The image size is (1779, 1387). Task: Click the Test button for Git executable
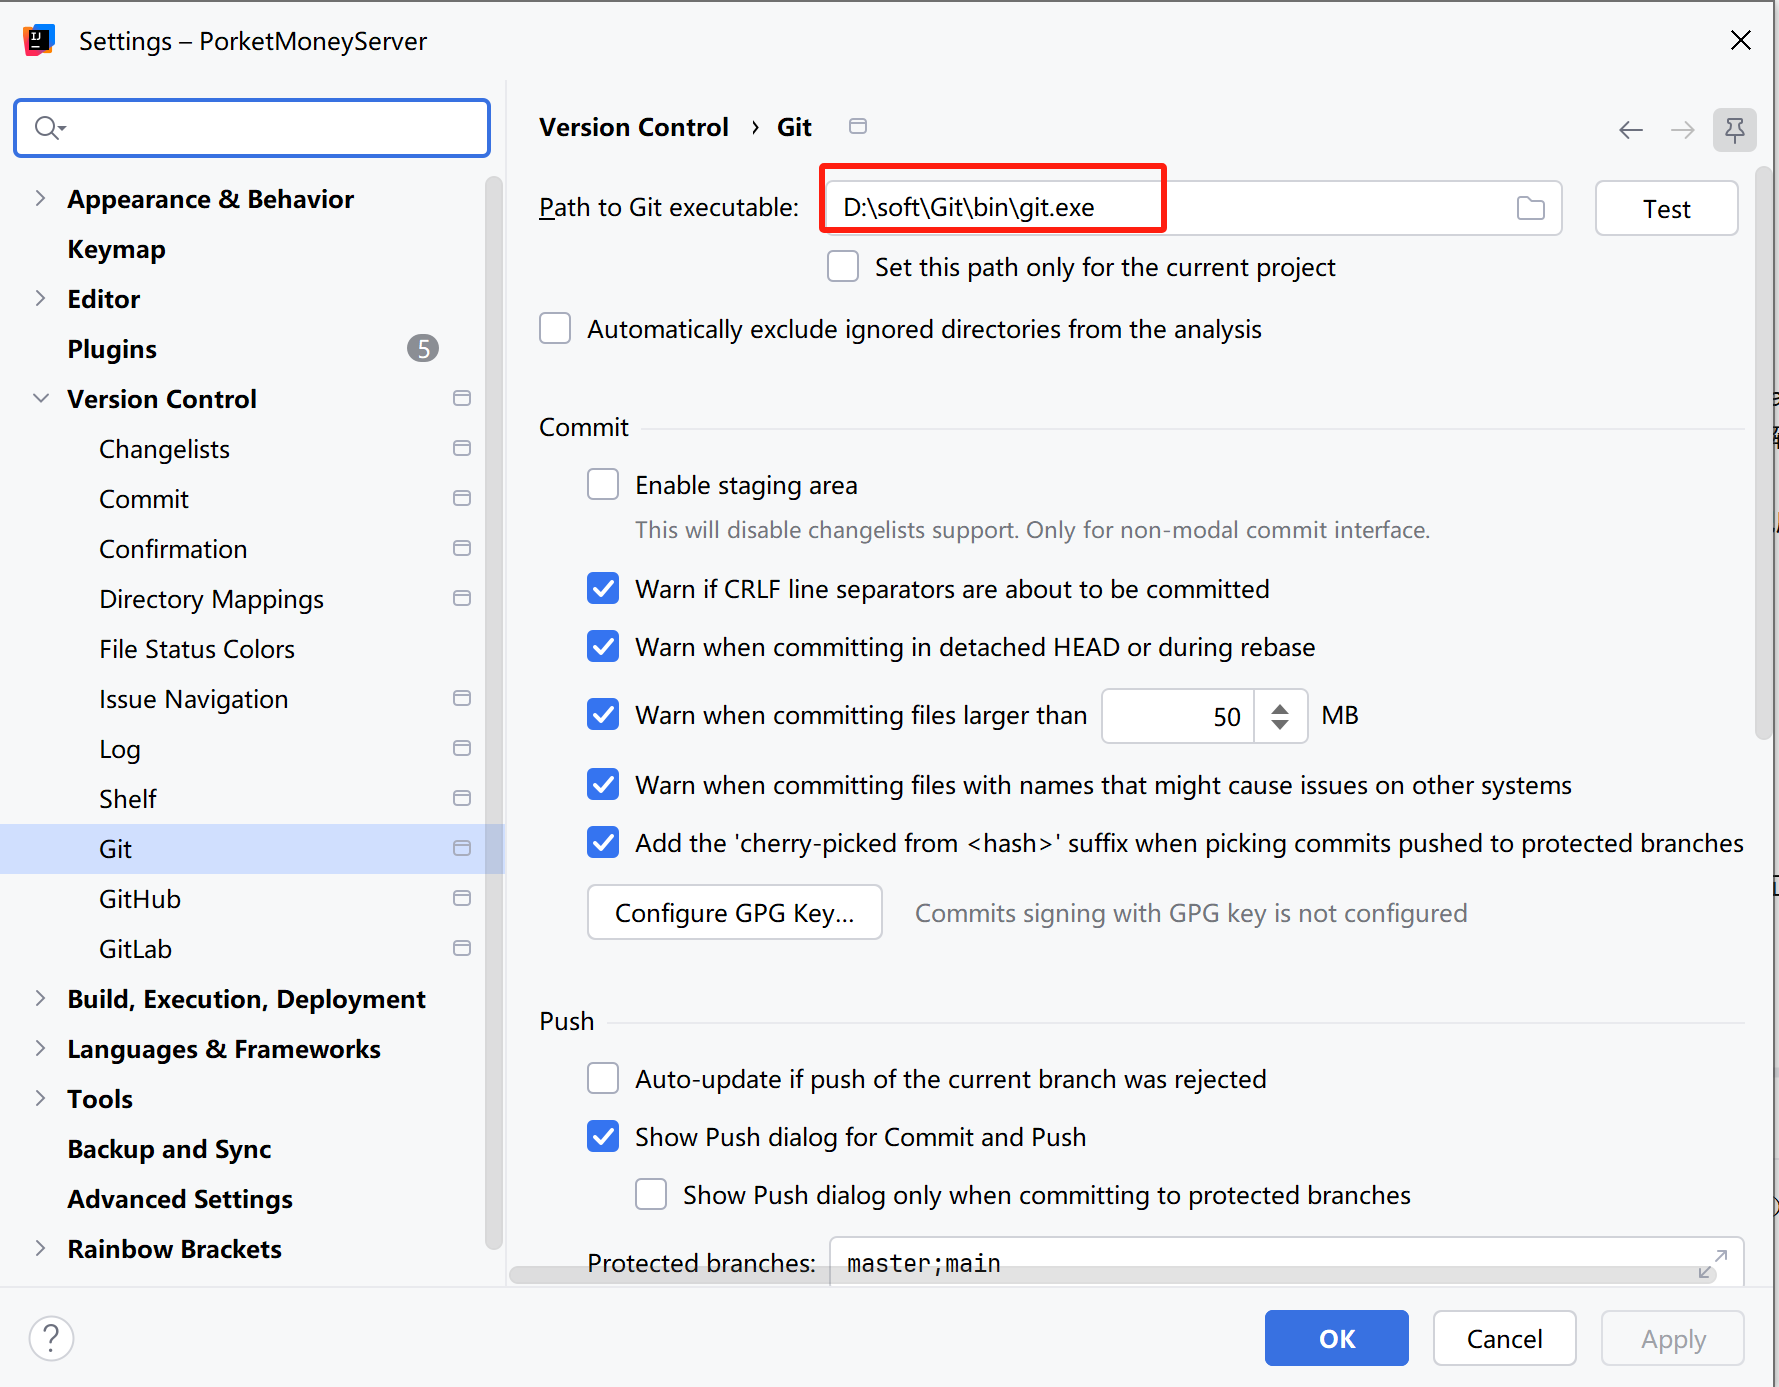(x=1666, y=208)
